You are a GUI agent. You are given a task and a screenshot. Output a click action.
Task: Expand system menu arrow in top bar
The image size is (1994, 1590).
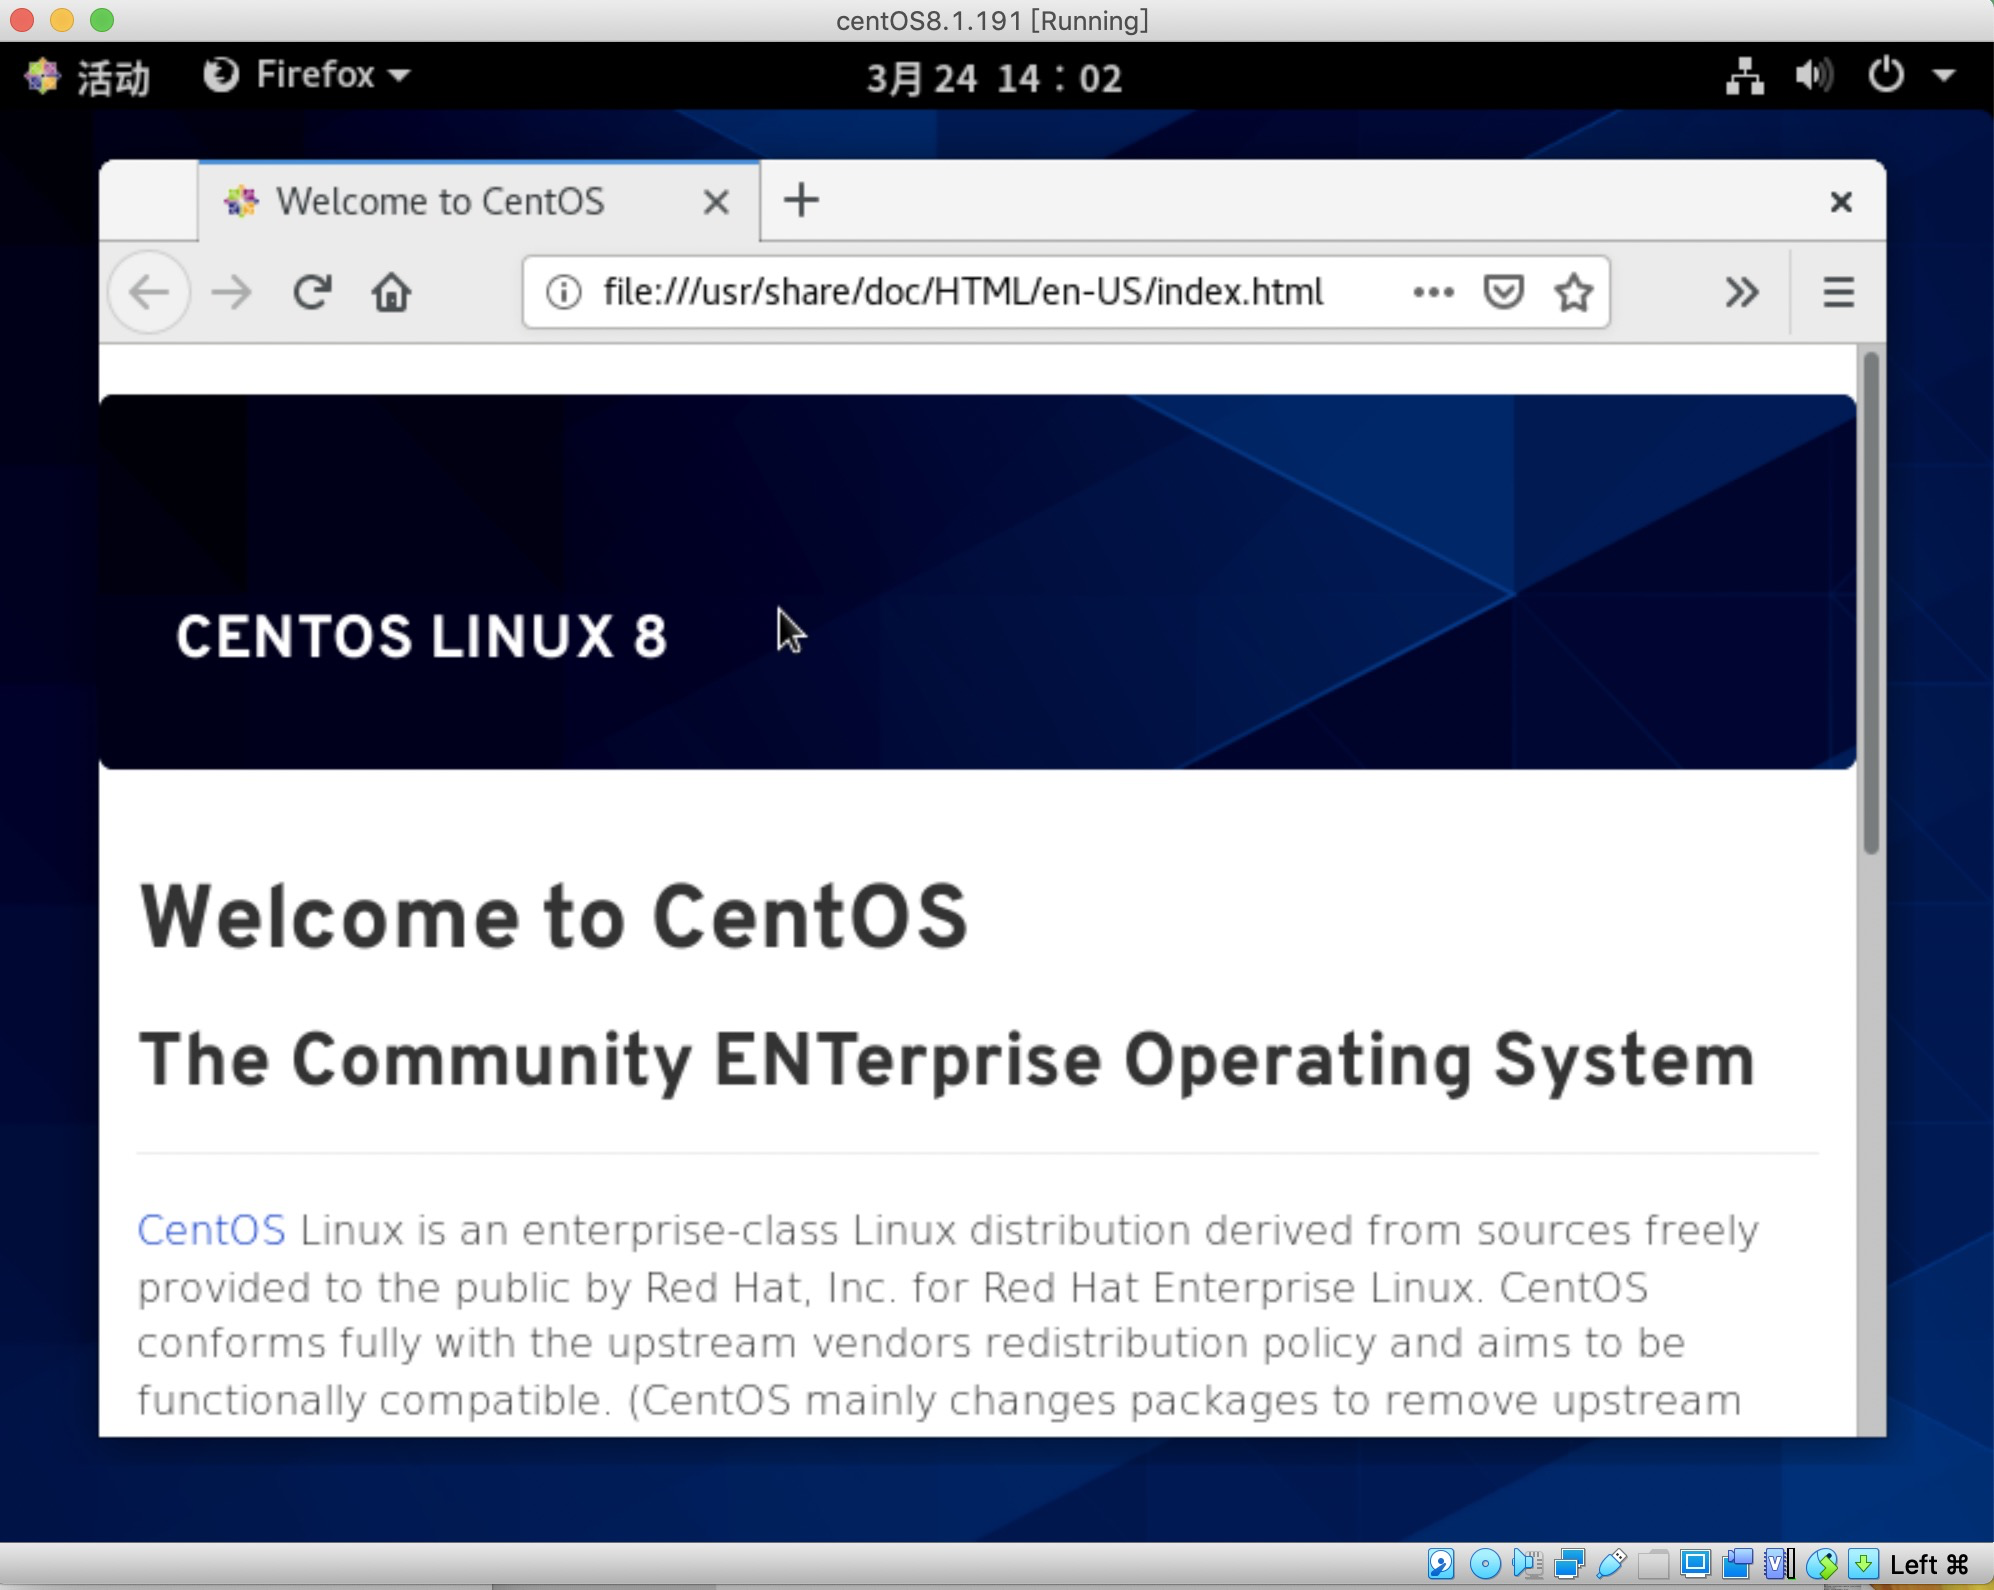pos(1944,75)
